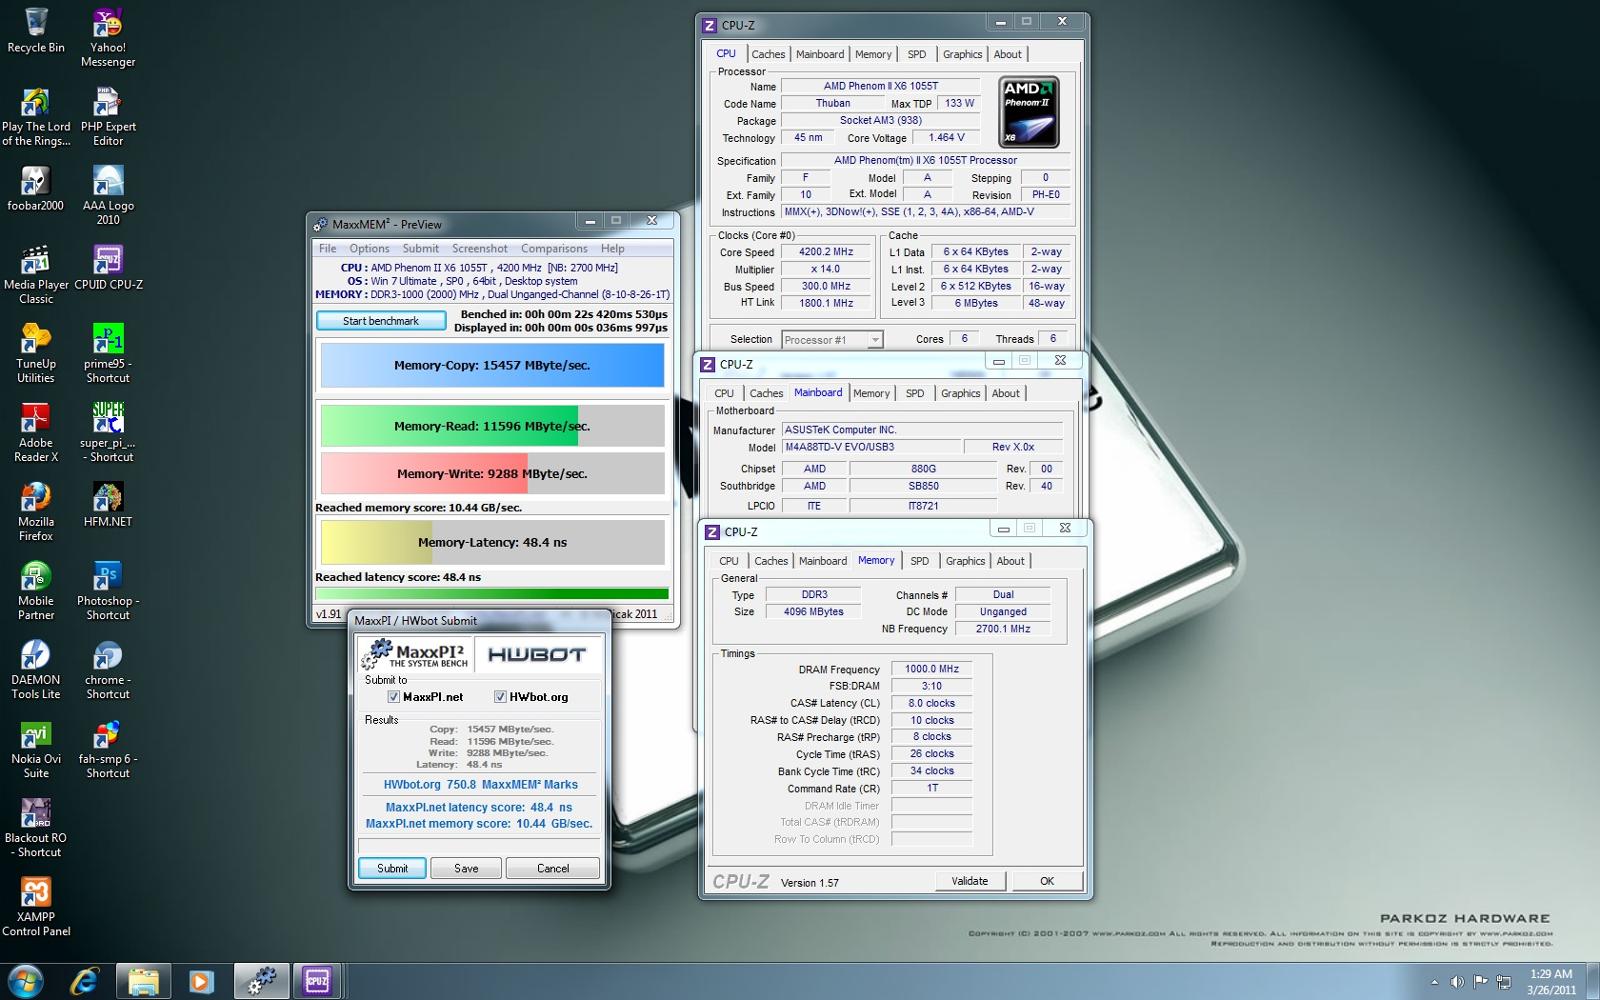Open the Processor #1 selection dropdown
Image resolution: width=1600 pixels, height=1000 pixels.
[832, 340]
